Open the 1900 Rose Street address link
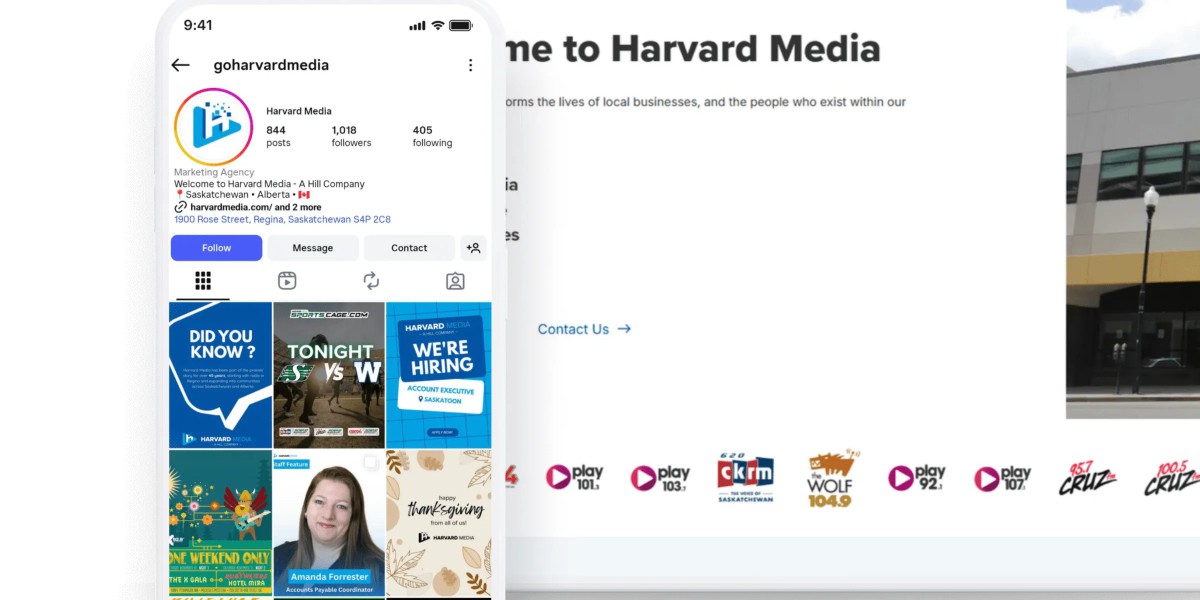Screen dimensions: 1200x600 (282, 219)
